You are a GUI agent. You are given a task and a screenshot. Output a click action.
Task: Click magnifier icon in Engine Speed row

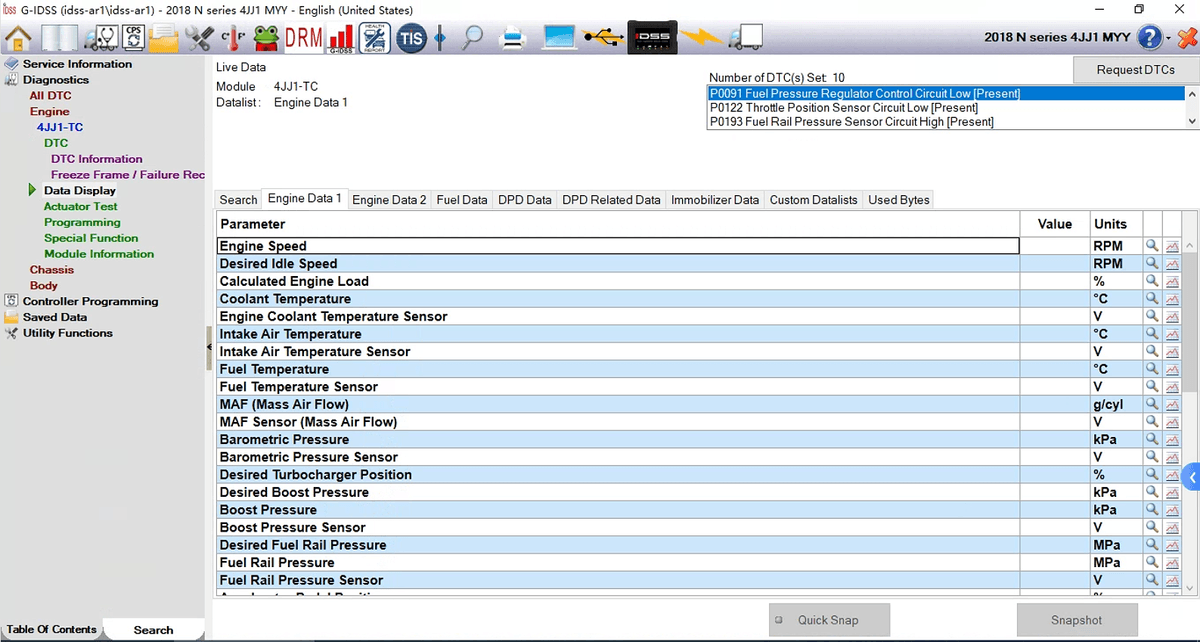(x=1152, y=246)
